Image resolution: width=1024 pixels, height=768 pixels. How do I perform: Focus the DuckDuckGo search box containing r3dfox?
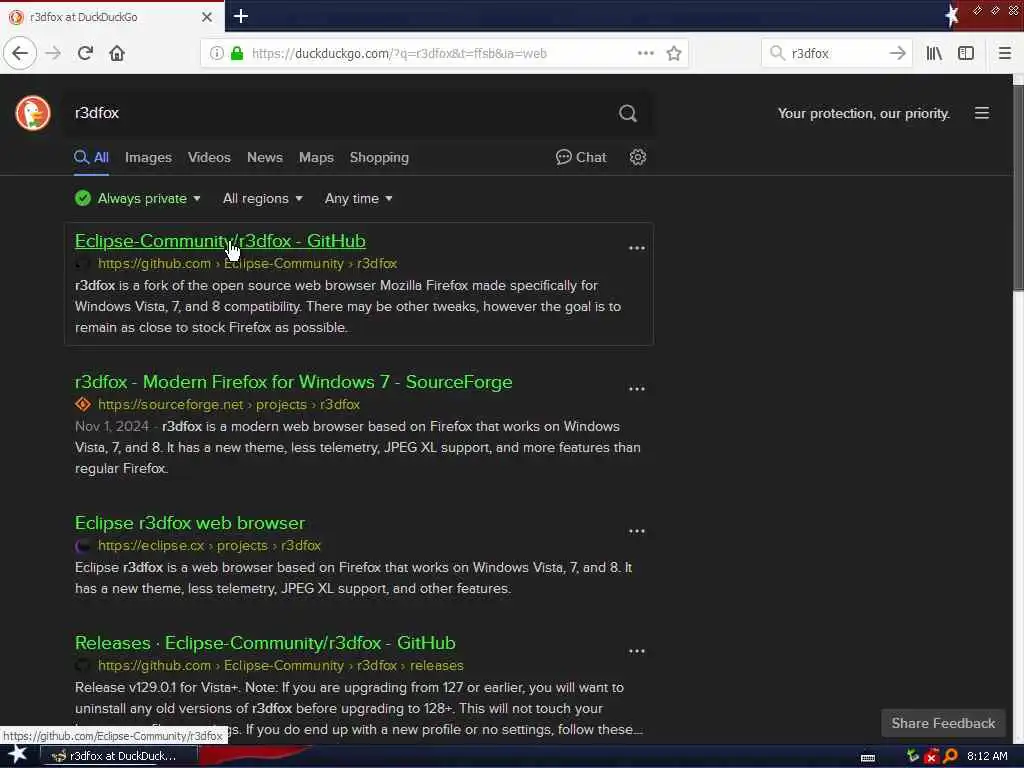340,113
